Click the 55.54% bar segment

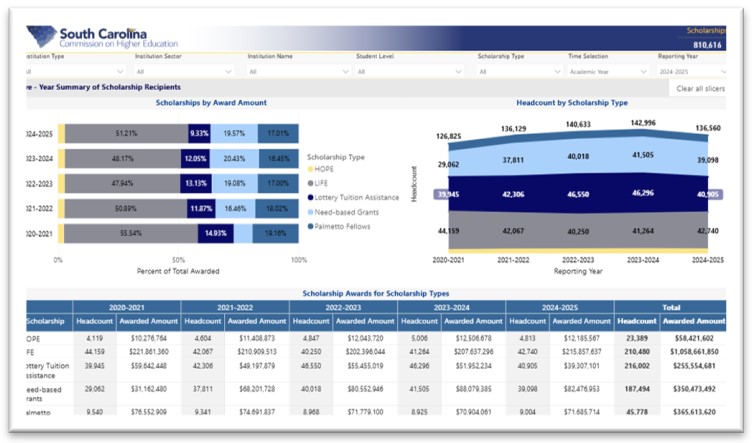(x=131, y=233)
